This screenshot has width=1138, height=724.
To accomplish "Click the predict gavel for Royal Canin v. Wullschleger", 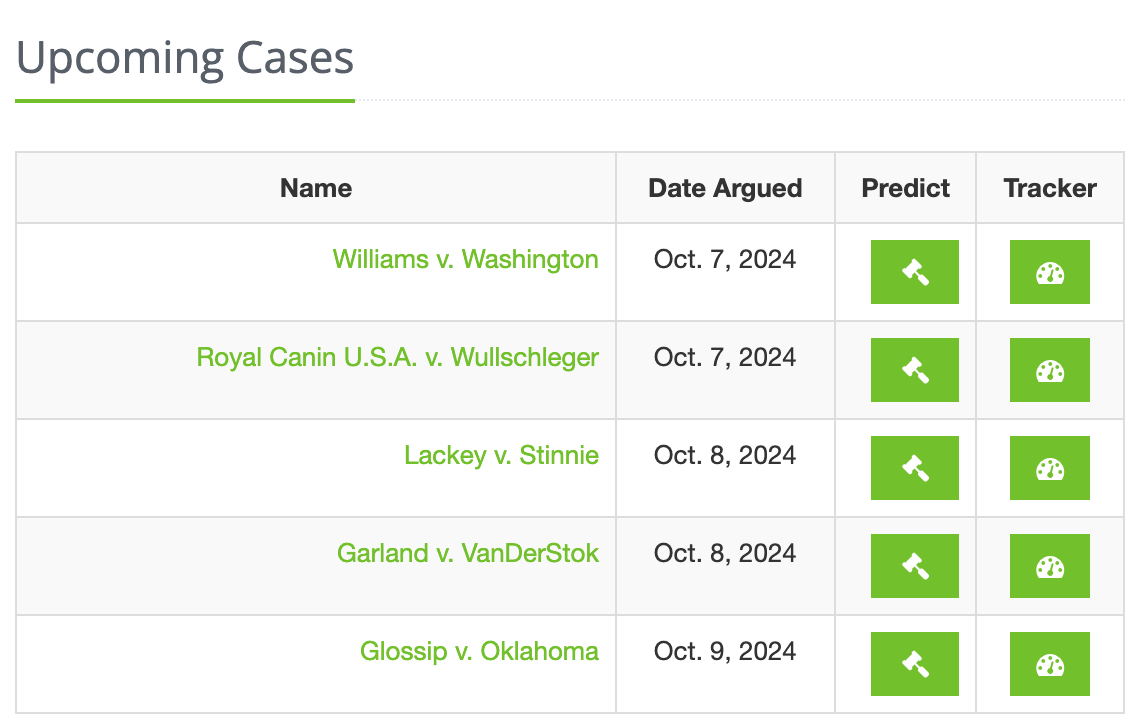I will click(x=914, y=370).
